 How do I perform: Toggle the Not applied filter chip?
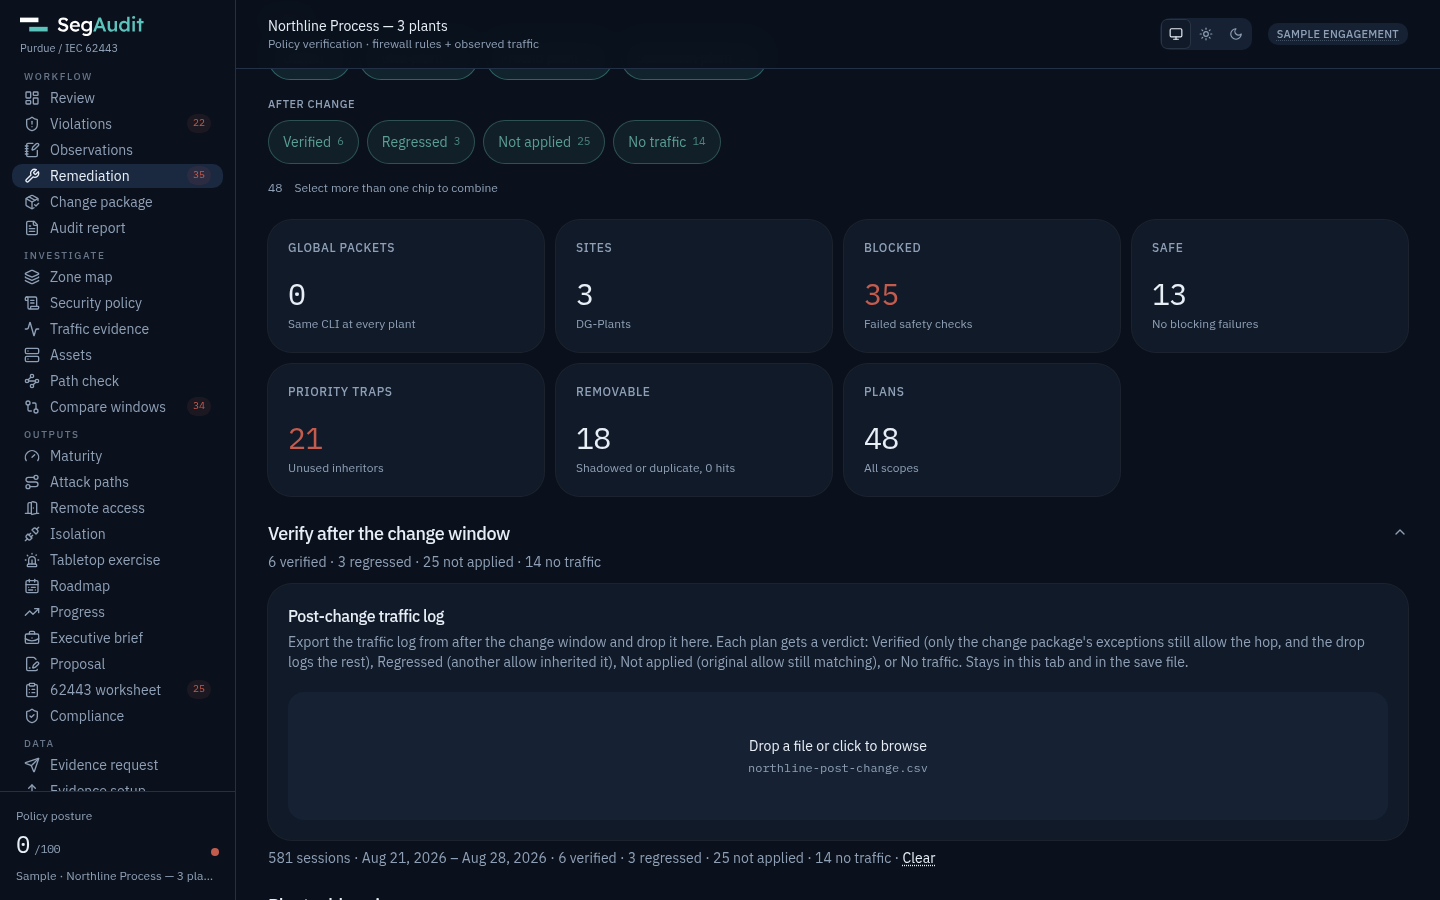click(544, 142)
